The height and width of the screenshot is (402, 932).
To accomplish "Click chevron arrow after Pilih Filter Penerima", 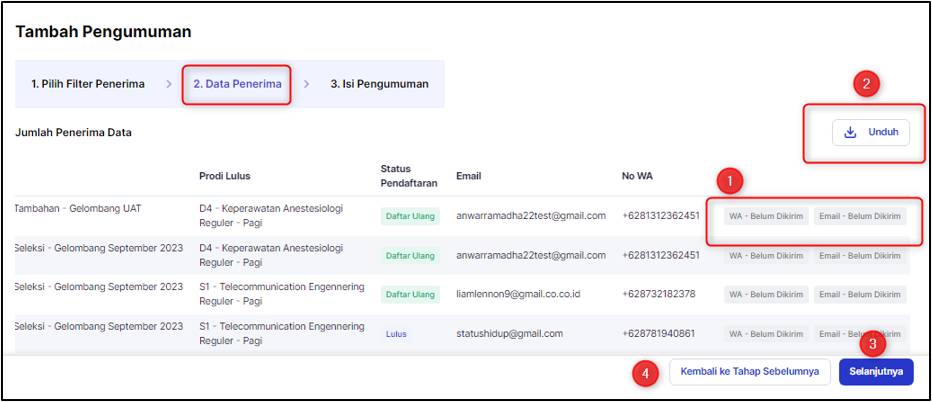I will coord(169,84).
